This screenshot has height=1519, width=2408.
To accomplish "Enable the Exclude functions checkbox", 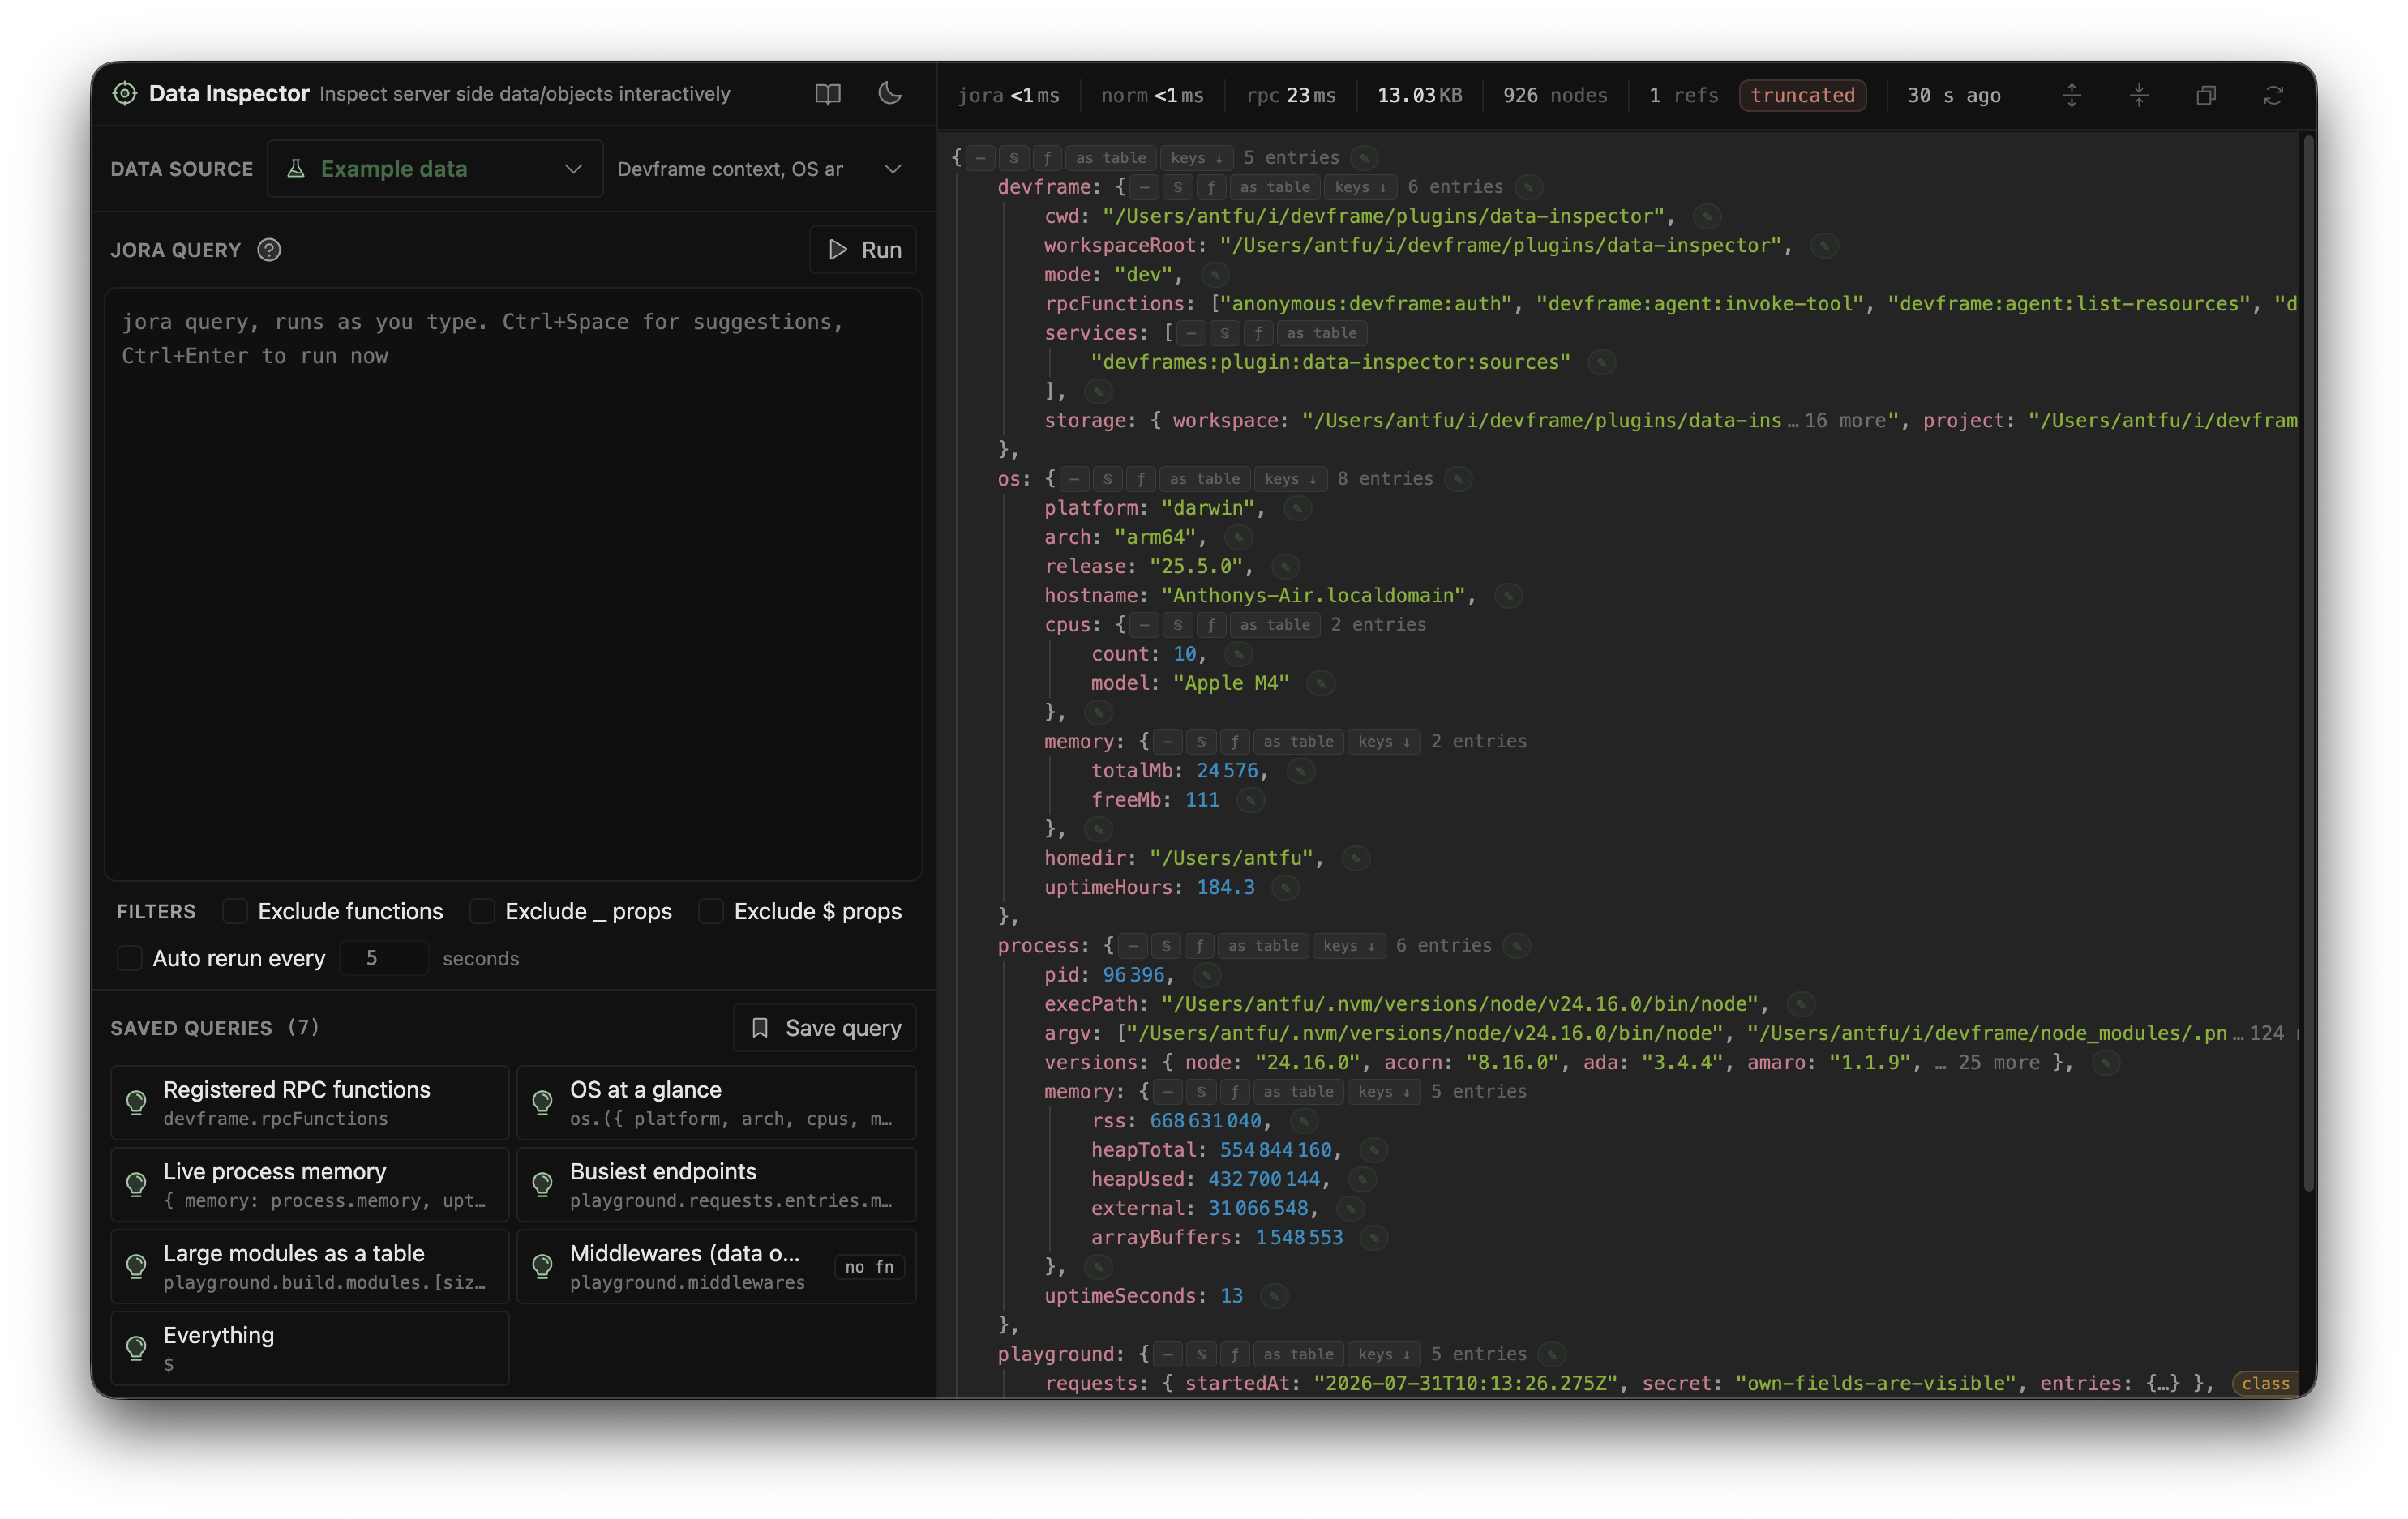I will (235, 911).
